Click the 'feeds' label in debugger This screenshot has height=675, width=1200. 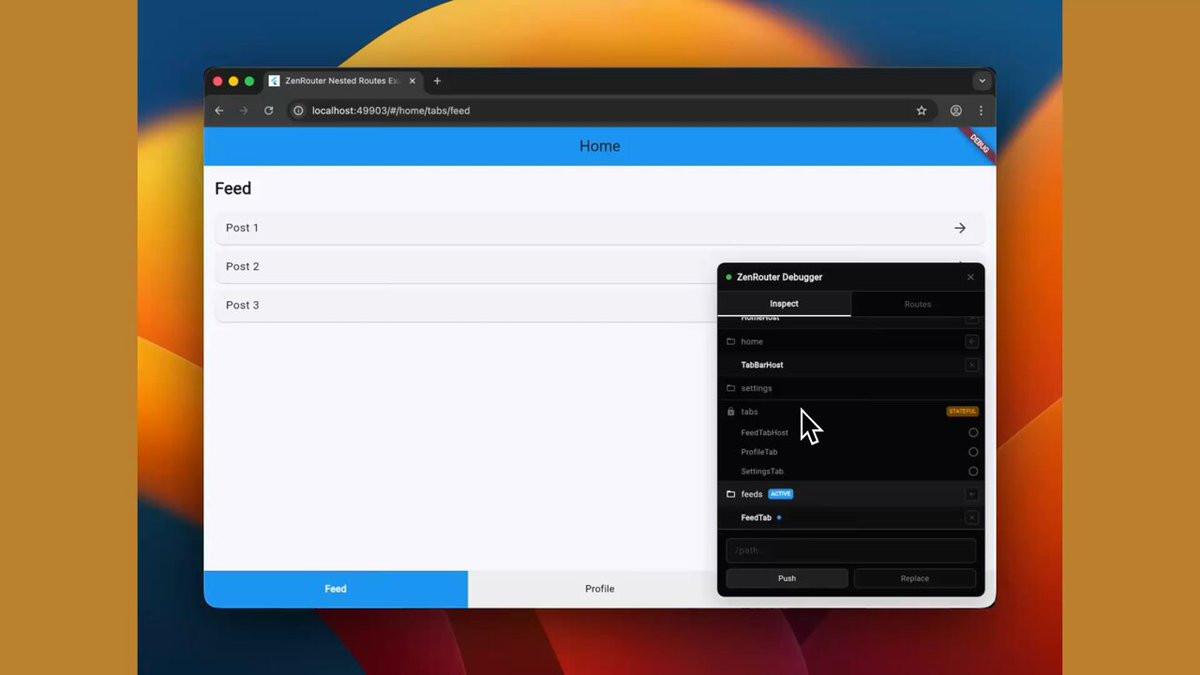pyautogui.click(x=752, y=494)
